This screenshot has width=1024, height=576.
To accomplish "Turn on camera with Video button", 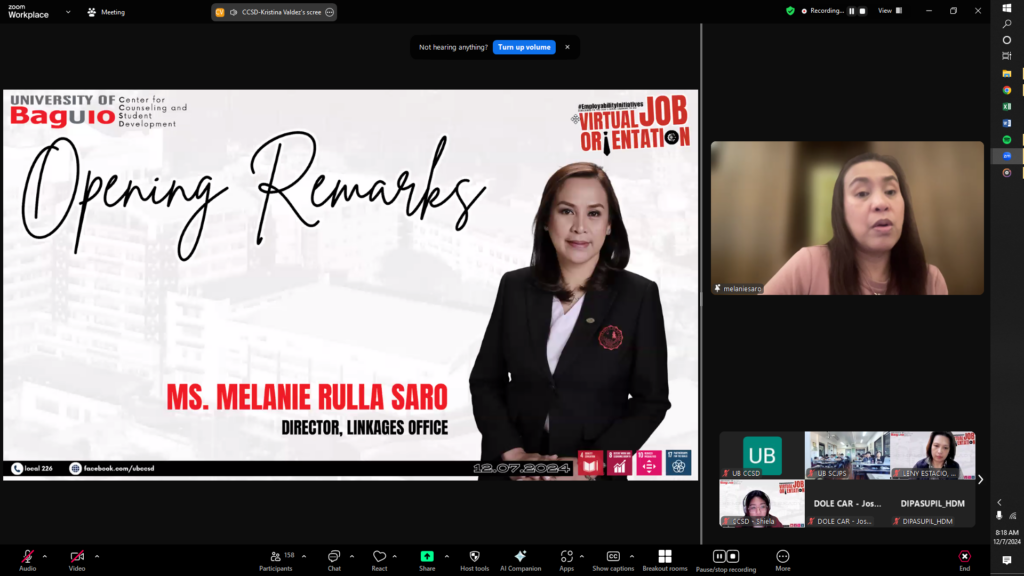I will tap(77, 560).
